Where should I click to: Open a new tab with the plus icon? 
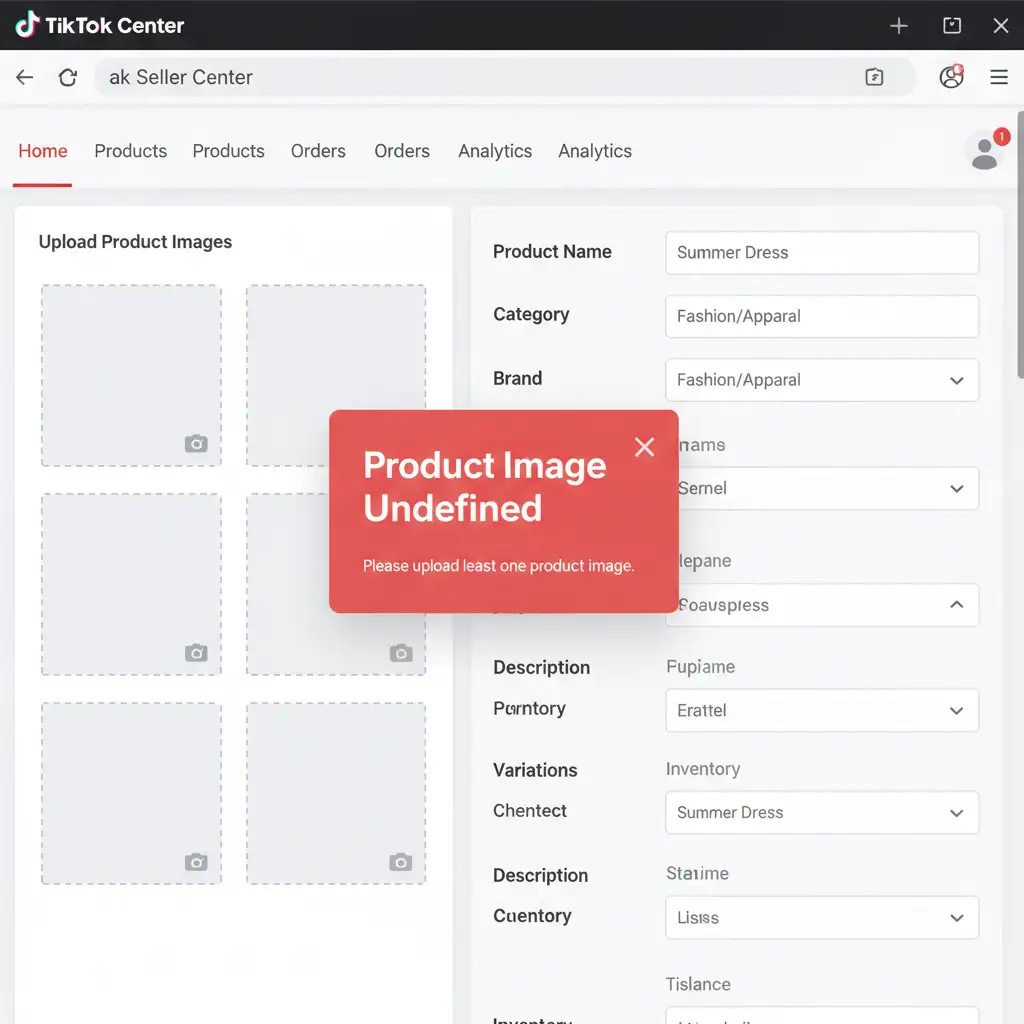coord(899,26)
